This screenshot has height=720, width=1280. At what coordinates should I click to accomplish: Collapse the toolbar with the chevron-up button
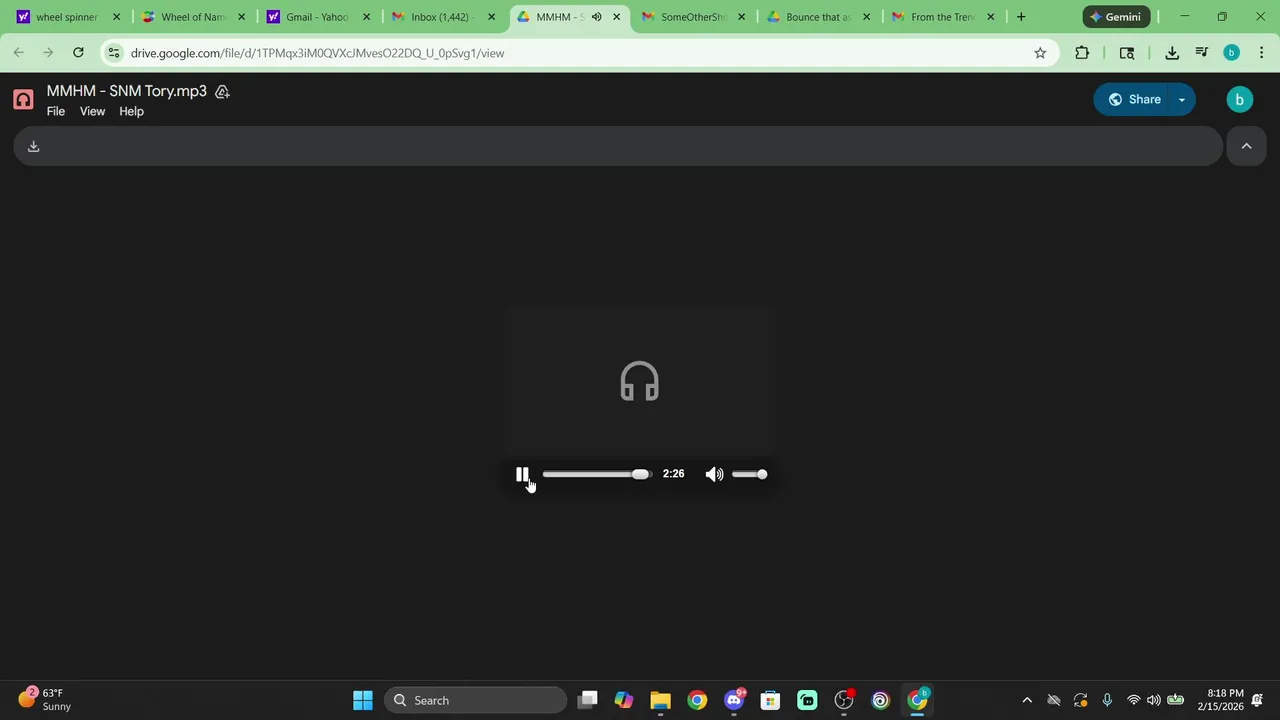pyautogui.click(x=1246, y=146)
